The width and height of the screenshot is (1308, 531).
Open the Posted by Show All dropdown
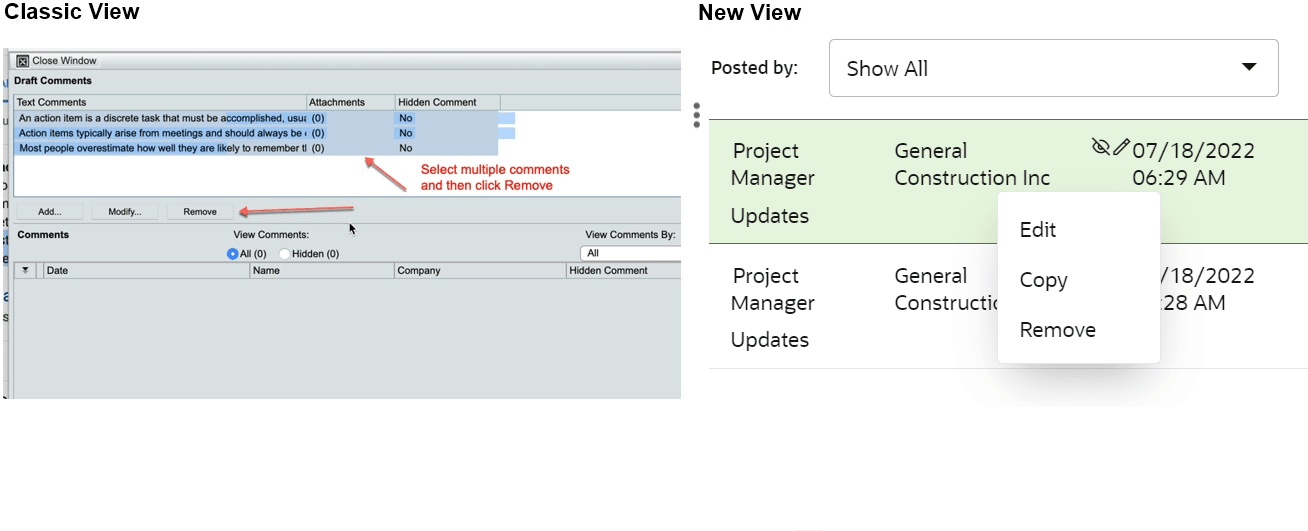point(1053,68)
